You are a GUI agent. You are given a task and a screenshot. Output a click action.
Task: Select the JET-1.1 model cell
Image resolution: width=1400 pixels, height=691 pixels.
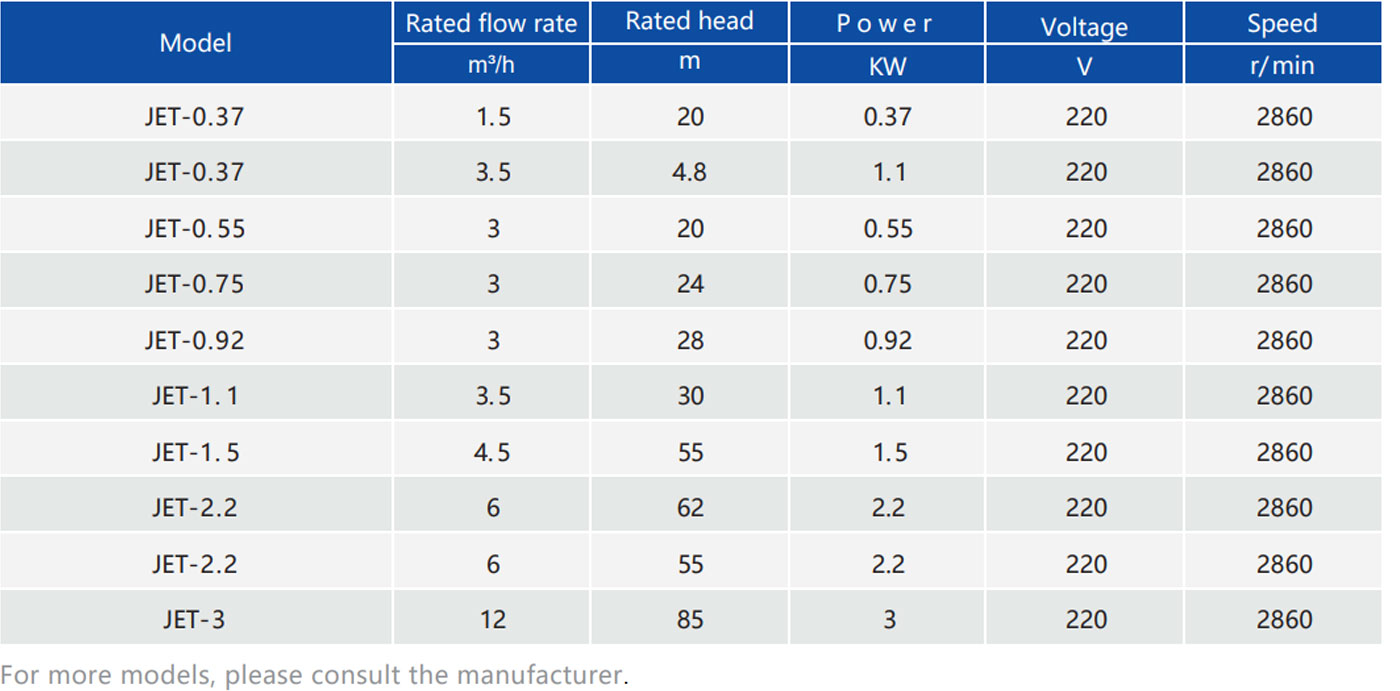click(194, 396)
